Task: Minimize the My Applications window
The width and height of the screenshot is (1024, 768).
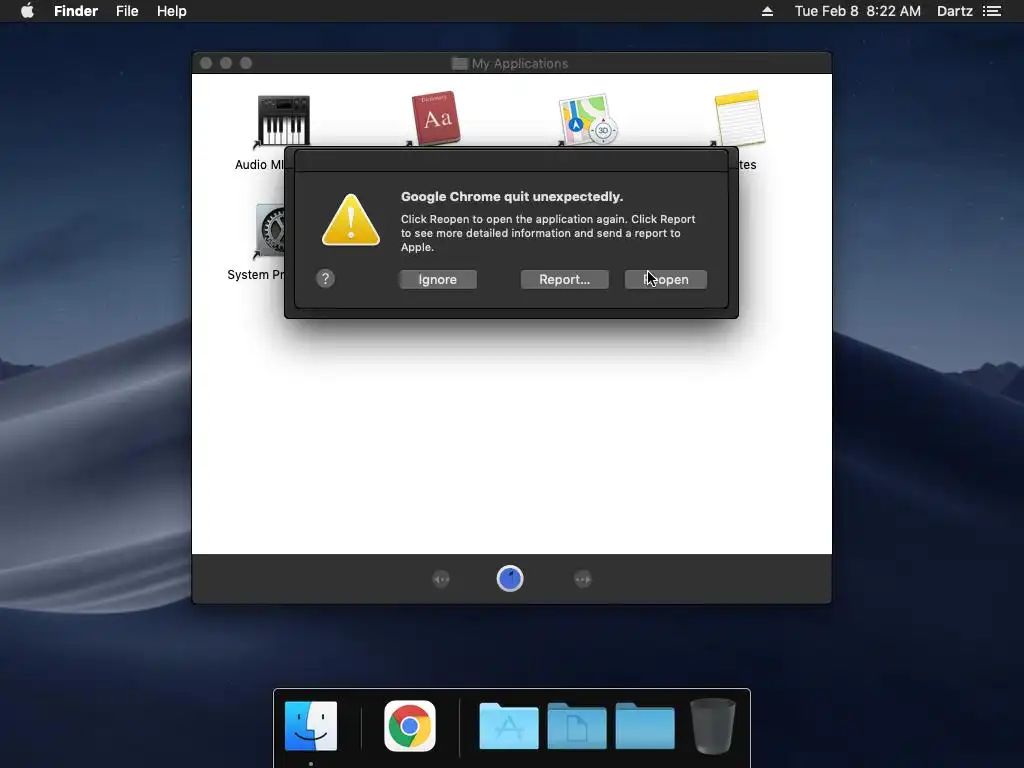Action: (226, 63)
